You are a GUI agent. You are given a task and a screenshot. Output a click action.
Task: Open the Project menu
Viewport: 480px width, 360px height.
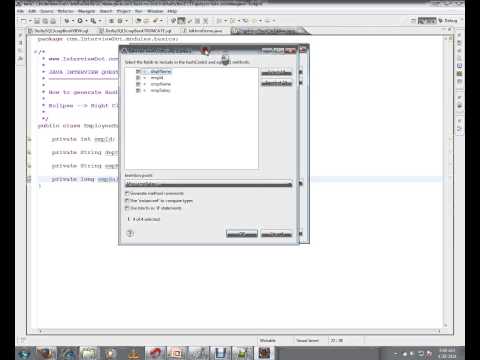click(124, 11)
